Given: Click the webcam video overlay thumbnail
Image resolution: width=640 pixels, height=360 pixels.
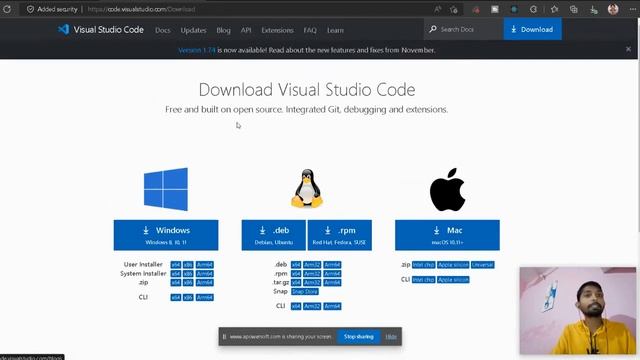Looking at the screenshot, I should coord(578,311).
